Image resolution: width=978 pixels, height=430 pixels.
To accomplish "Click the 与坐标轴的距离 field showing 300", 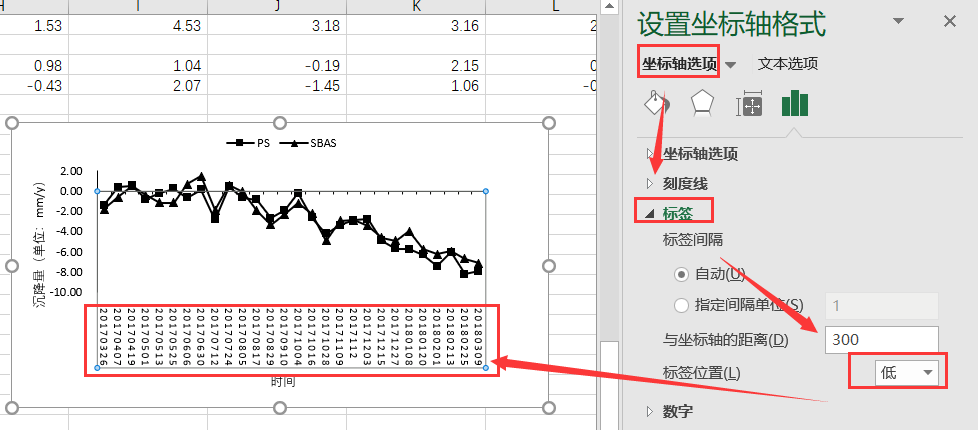I will [x=882, y=340].
